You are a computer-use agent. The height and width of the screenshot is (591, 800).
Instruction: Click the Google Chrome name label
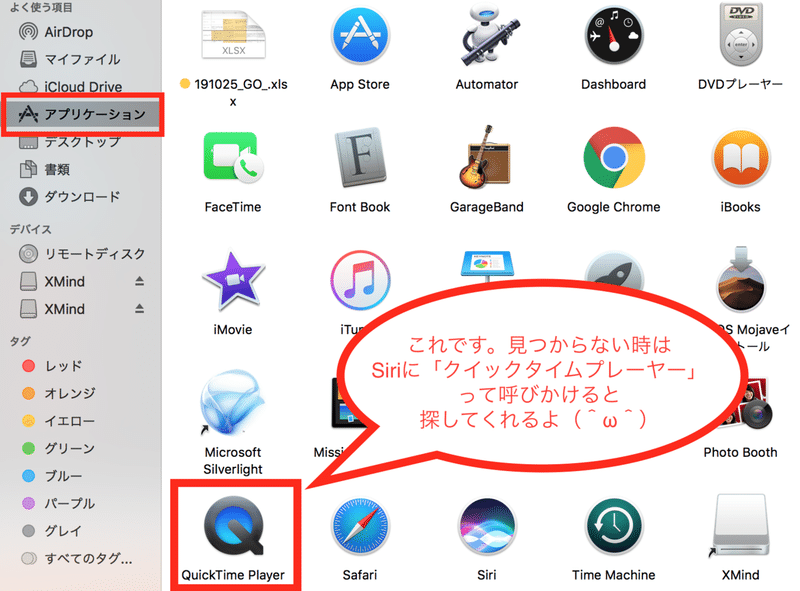[x=614, y=207]
